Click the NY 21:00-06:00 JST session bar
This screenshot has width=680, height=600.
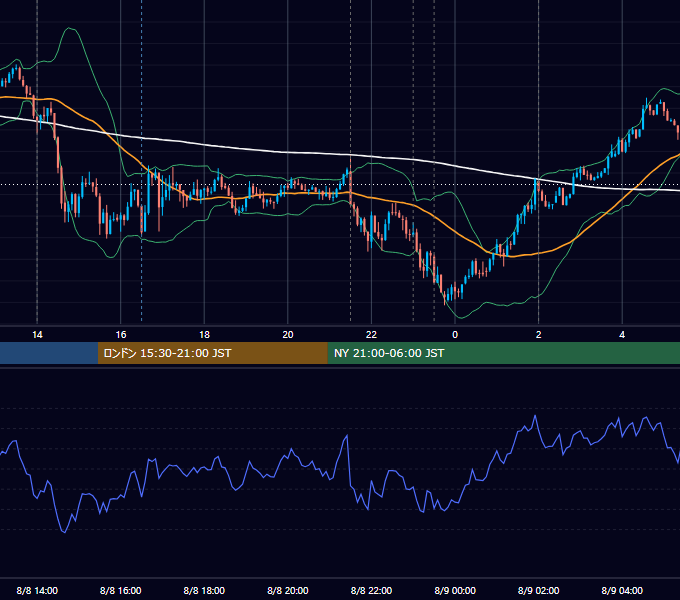pyautogui.click(x=503, y=353)
